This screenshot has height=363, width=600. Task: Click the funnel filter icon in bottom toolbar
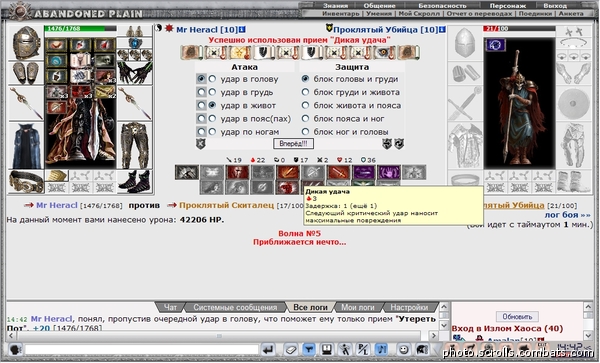308,349
